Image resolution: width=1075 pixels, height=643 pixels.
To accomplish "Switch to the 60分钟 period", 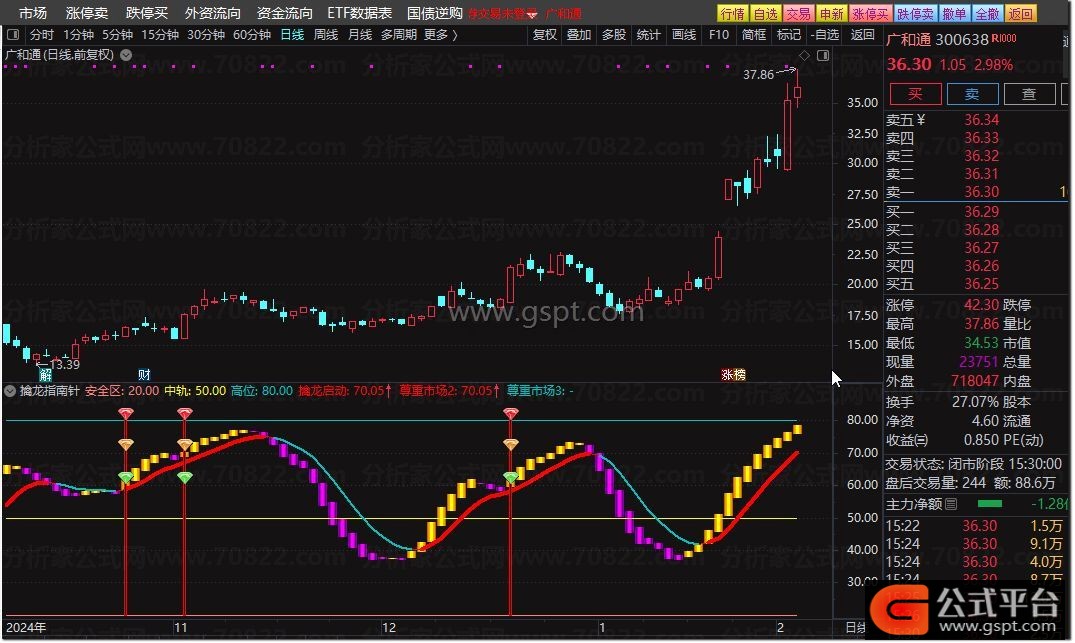I will coord(252,34).
